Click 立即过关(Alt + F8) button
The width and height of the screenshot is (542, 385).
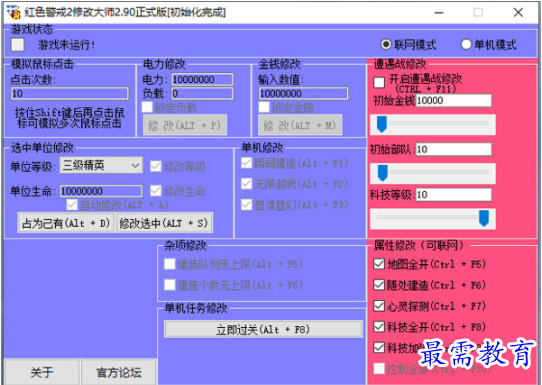pyautogui.click(x=263, y=329)
